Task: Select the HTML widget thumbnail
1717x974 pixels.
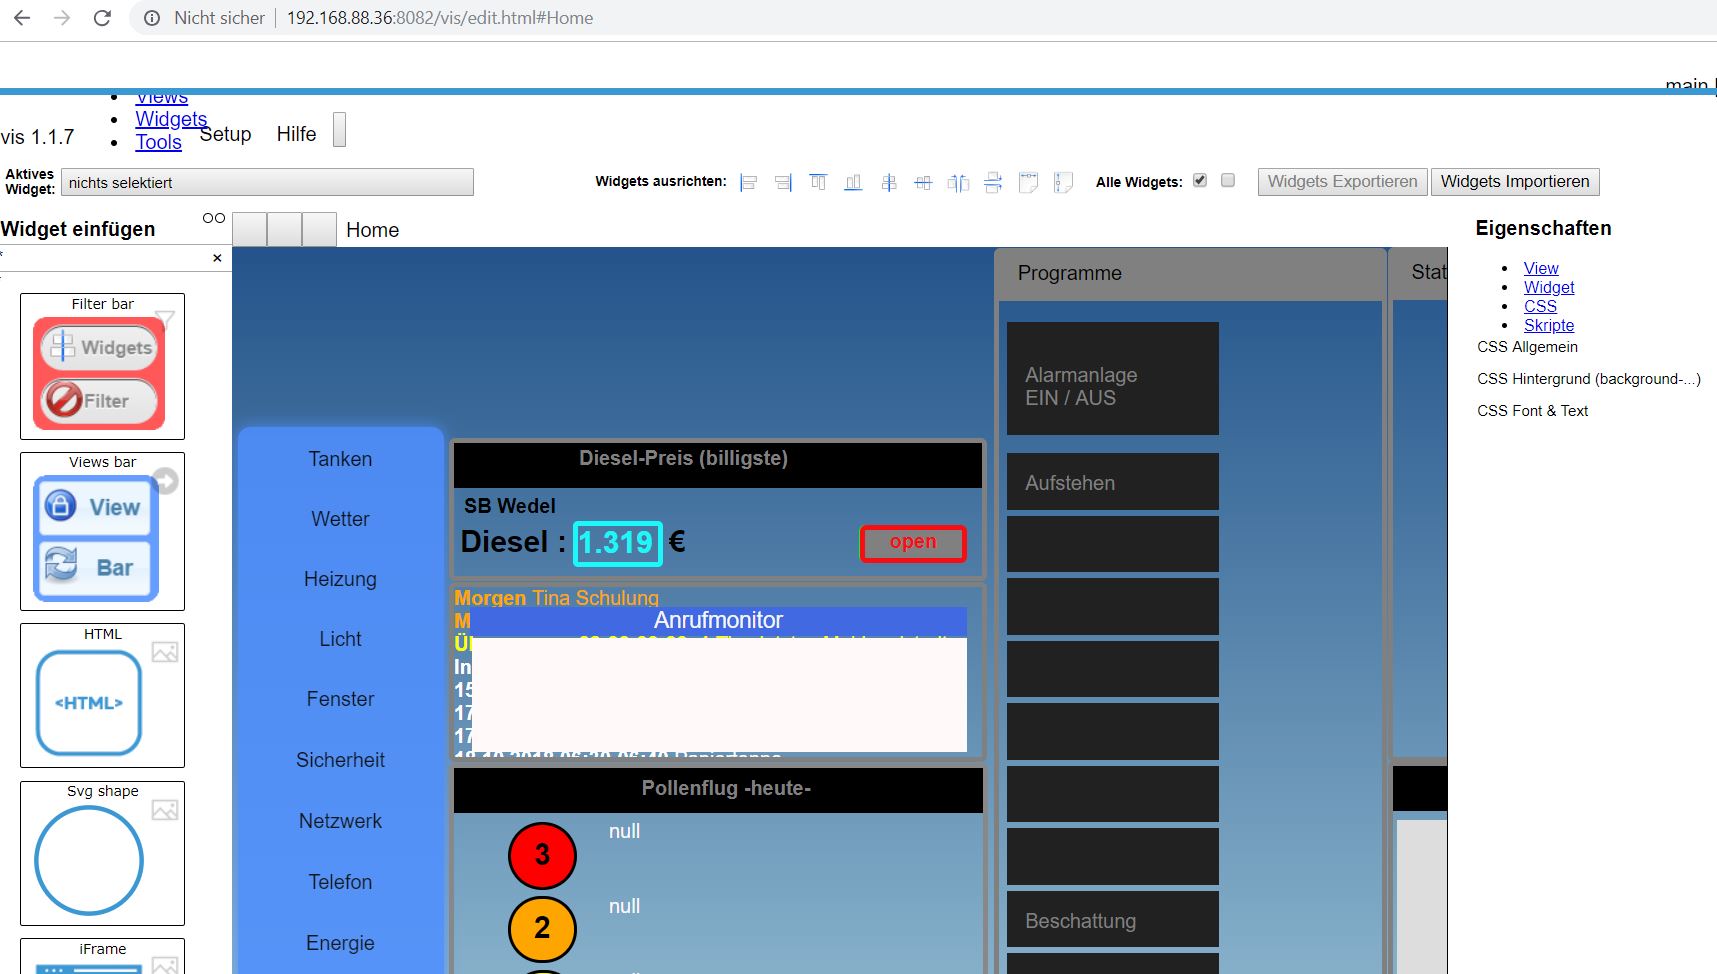Action: pyautogui.click(x=102, y=696)
